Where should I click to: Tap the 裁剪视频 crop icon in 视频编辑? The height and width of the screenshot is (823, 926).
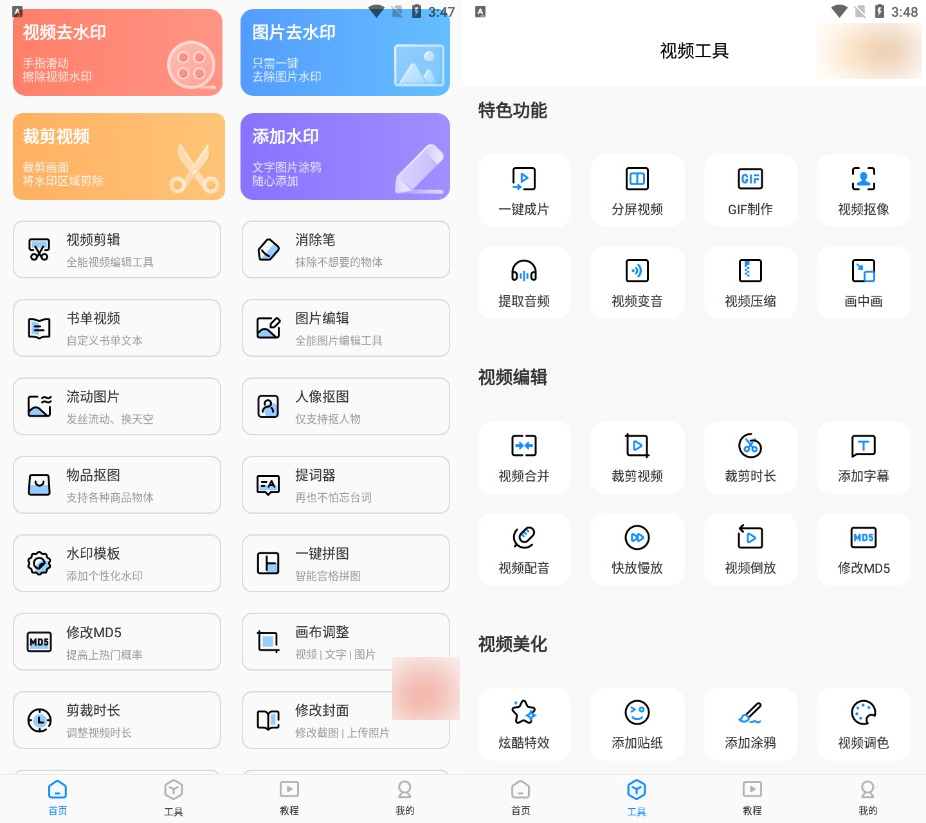pyautogui.click(x=637, y=446)
